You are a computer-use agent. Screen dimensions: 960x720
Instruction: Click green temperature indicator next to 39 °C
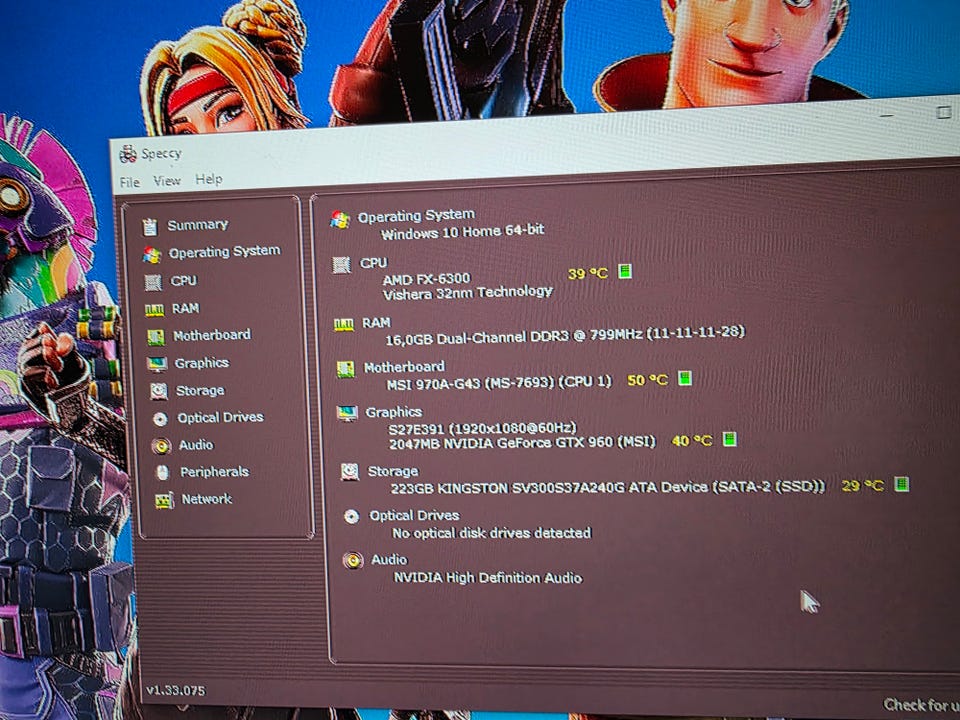[x=624, y=271]
